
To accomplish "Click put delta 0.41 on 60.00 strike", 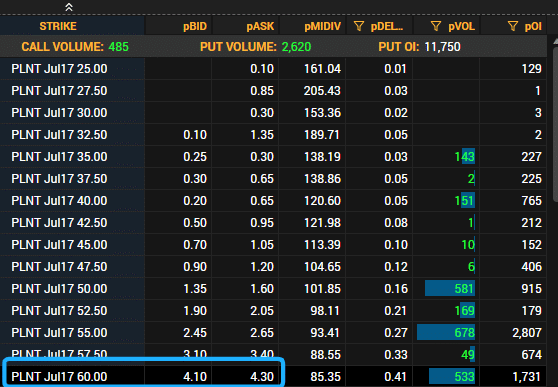I will tap(395, 377).
